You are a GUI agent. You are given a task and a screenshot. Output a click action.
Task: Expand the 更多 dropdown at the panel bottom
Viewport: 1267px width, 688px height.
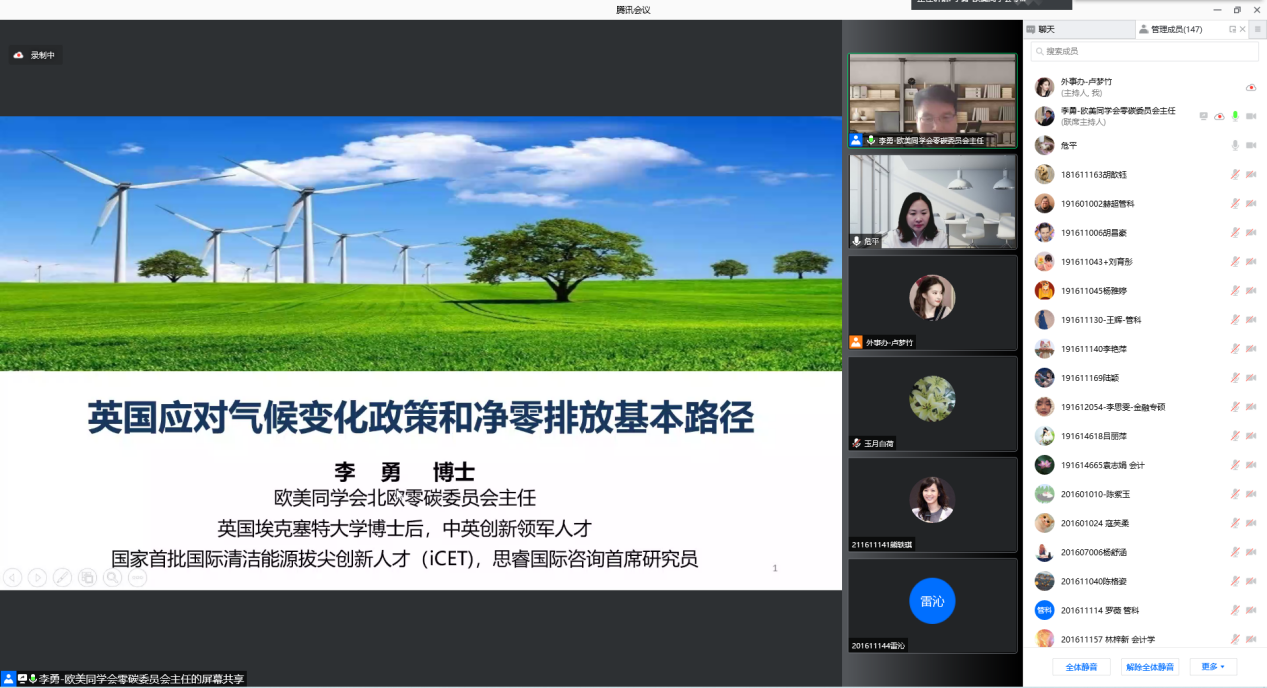(x=1213, y=667)
